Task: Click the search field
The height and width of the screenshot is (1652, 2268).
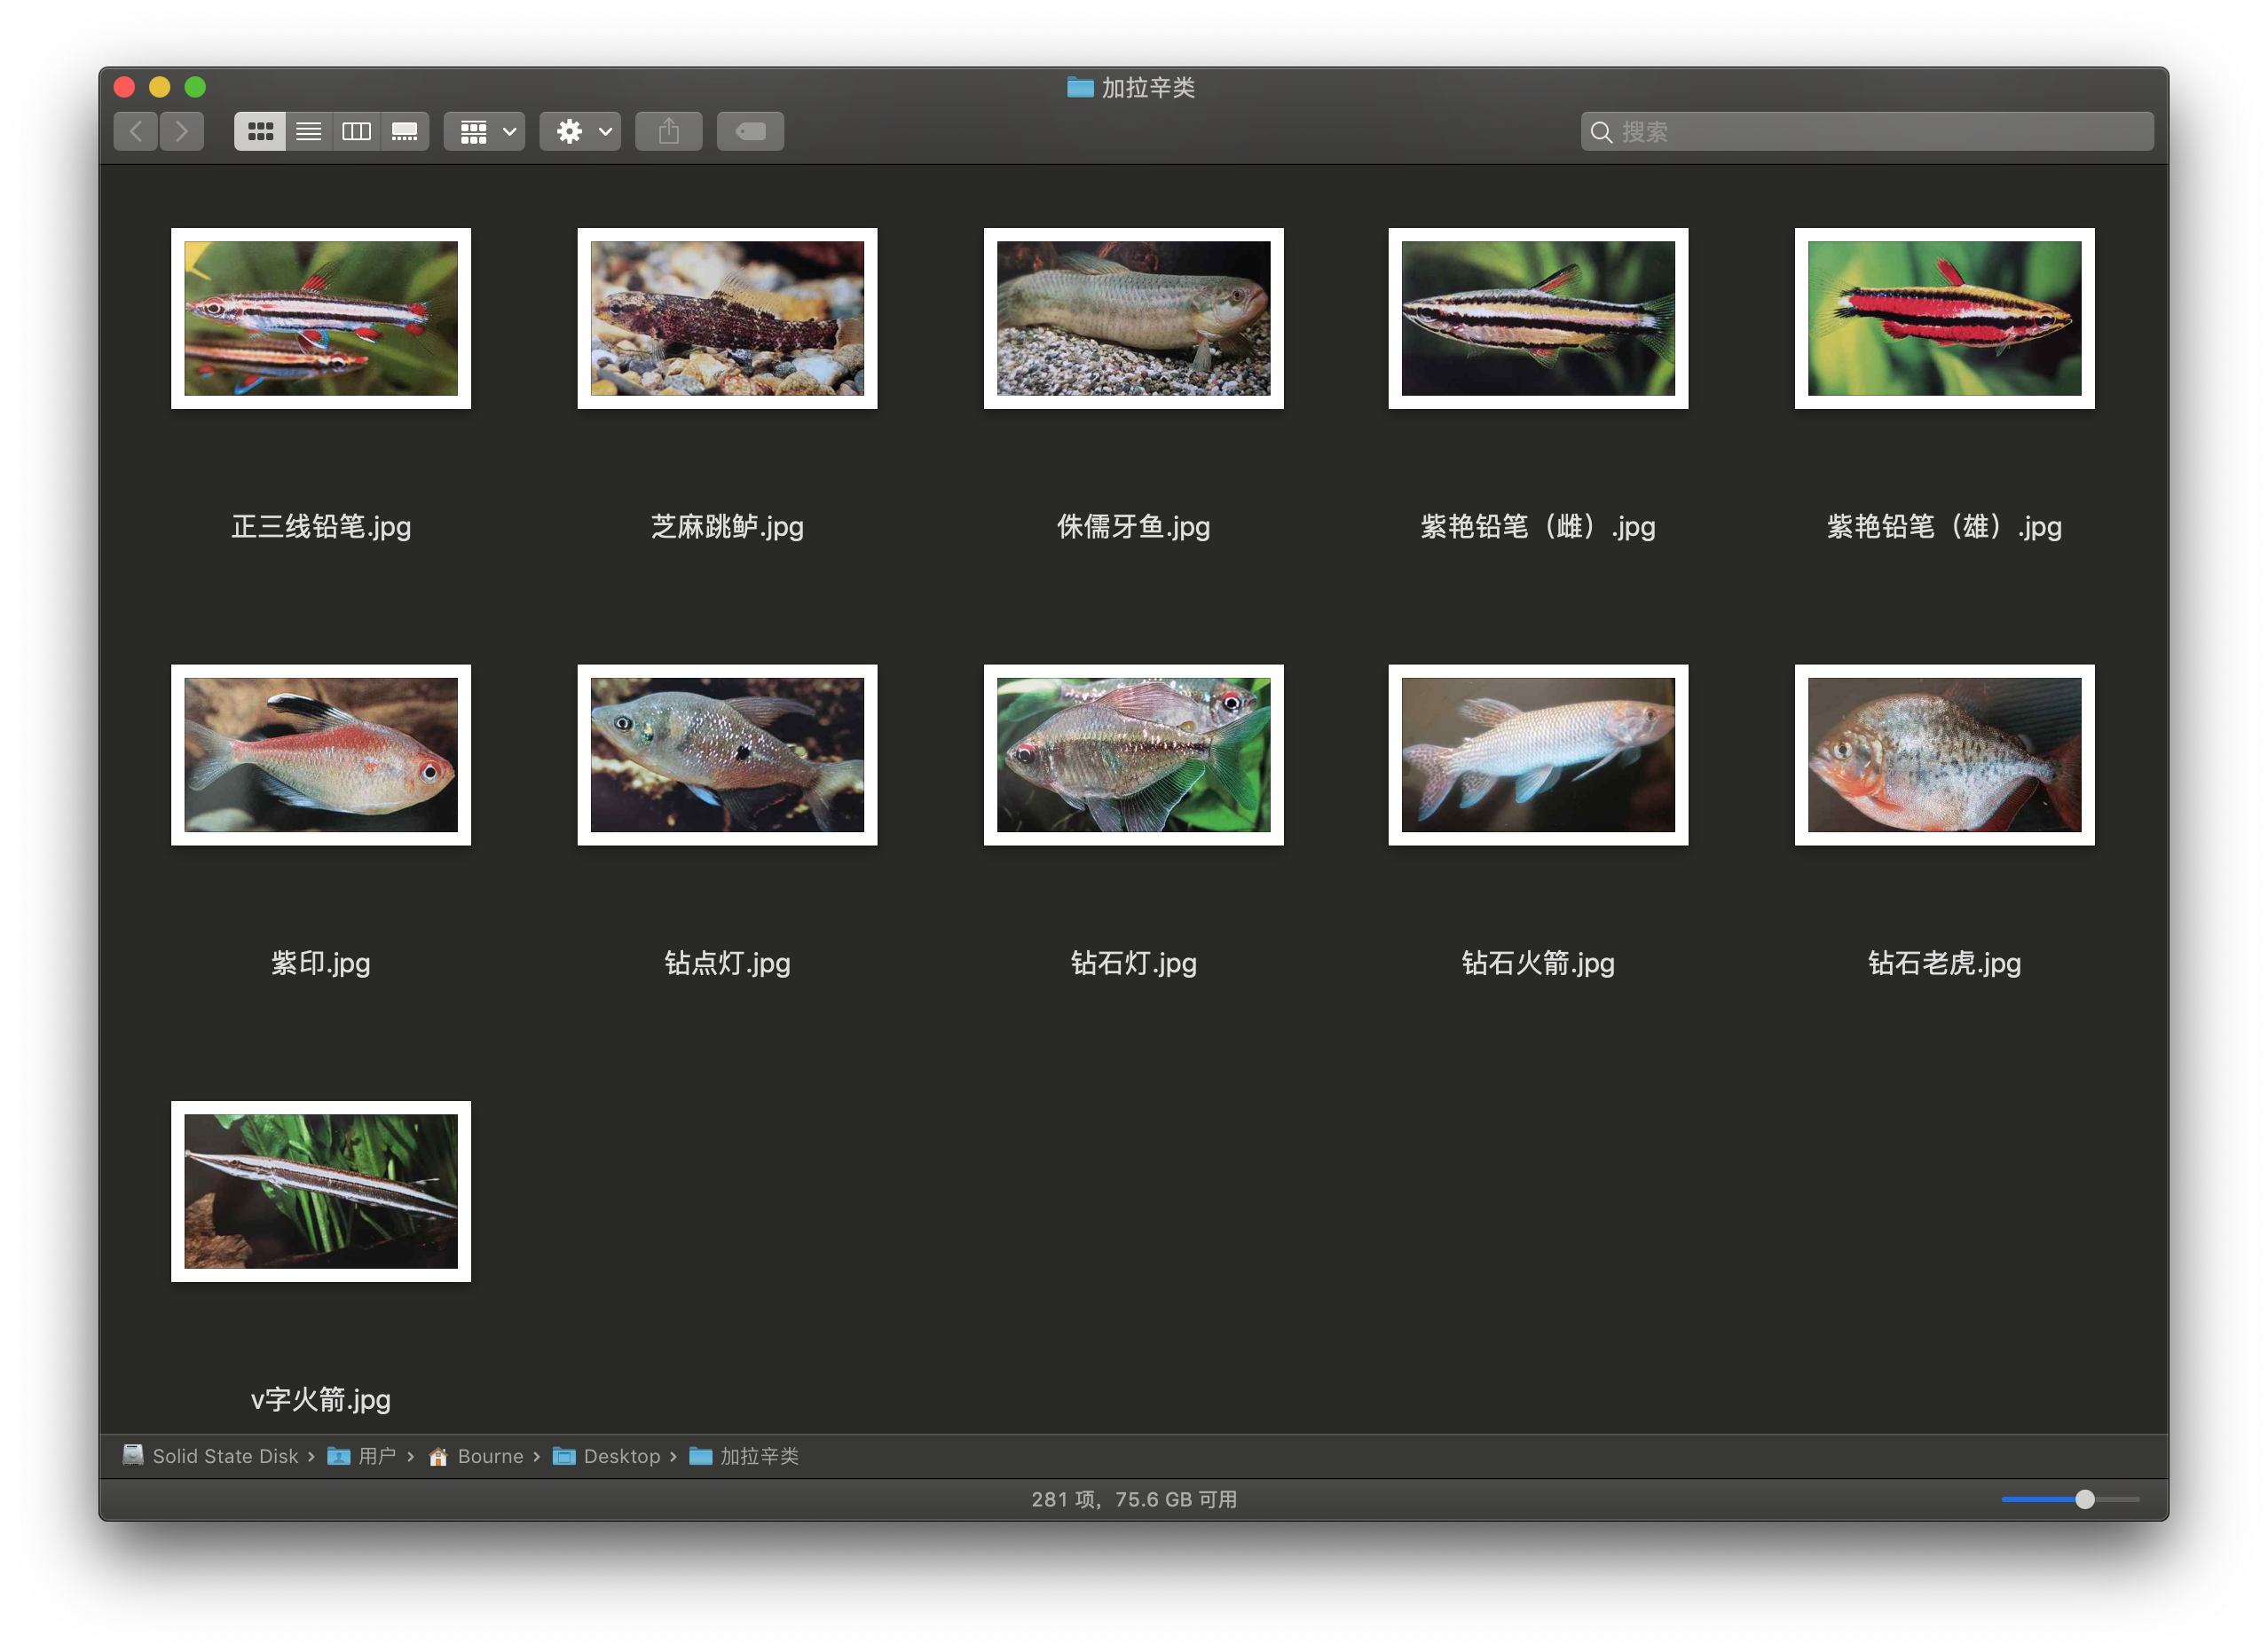Action: click(1867, 131)
